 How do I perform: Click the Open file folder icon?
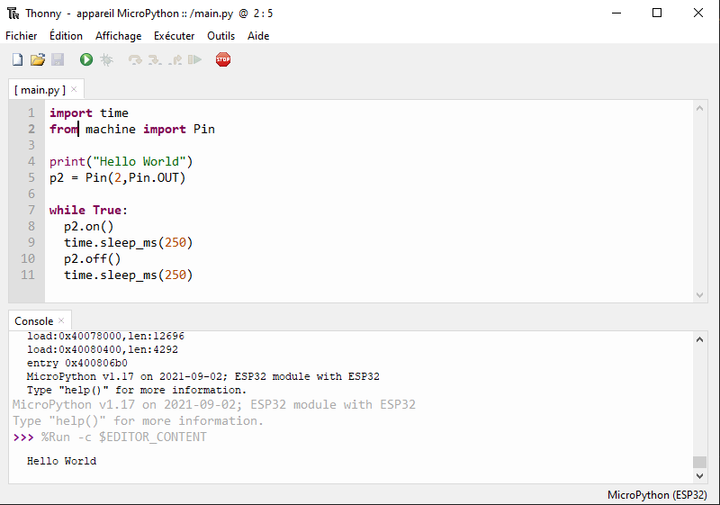point(37,60)
